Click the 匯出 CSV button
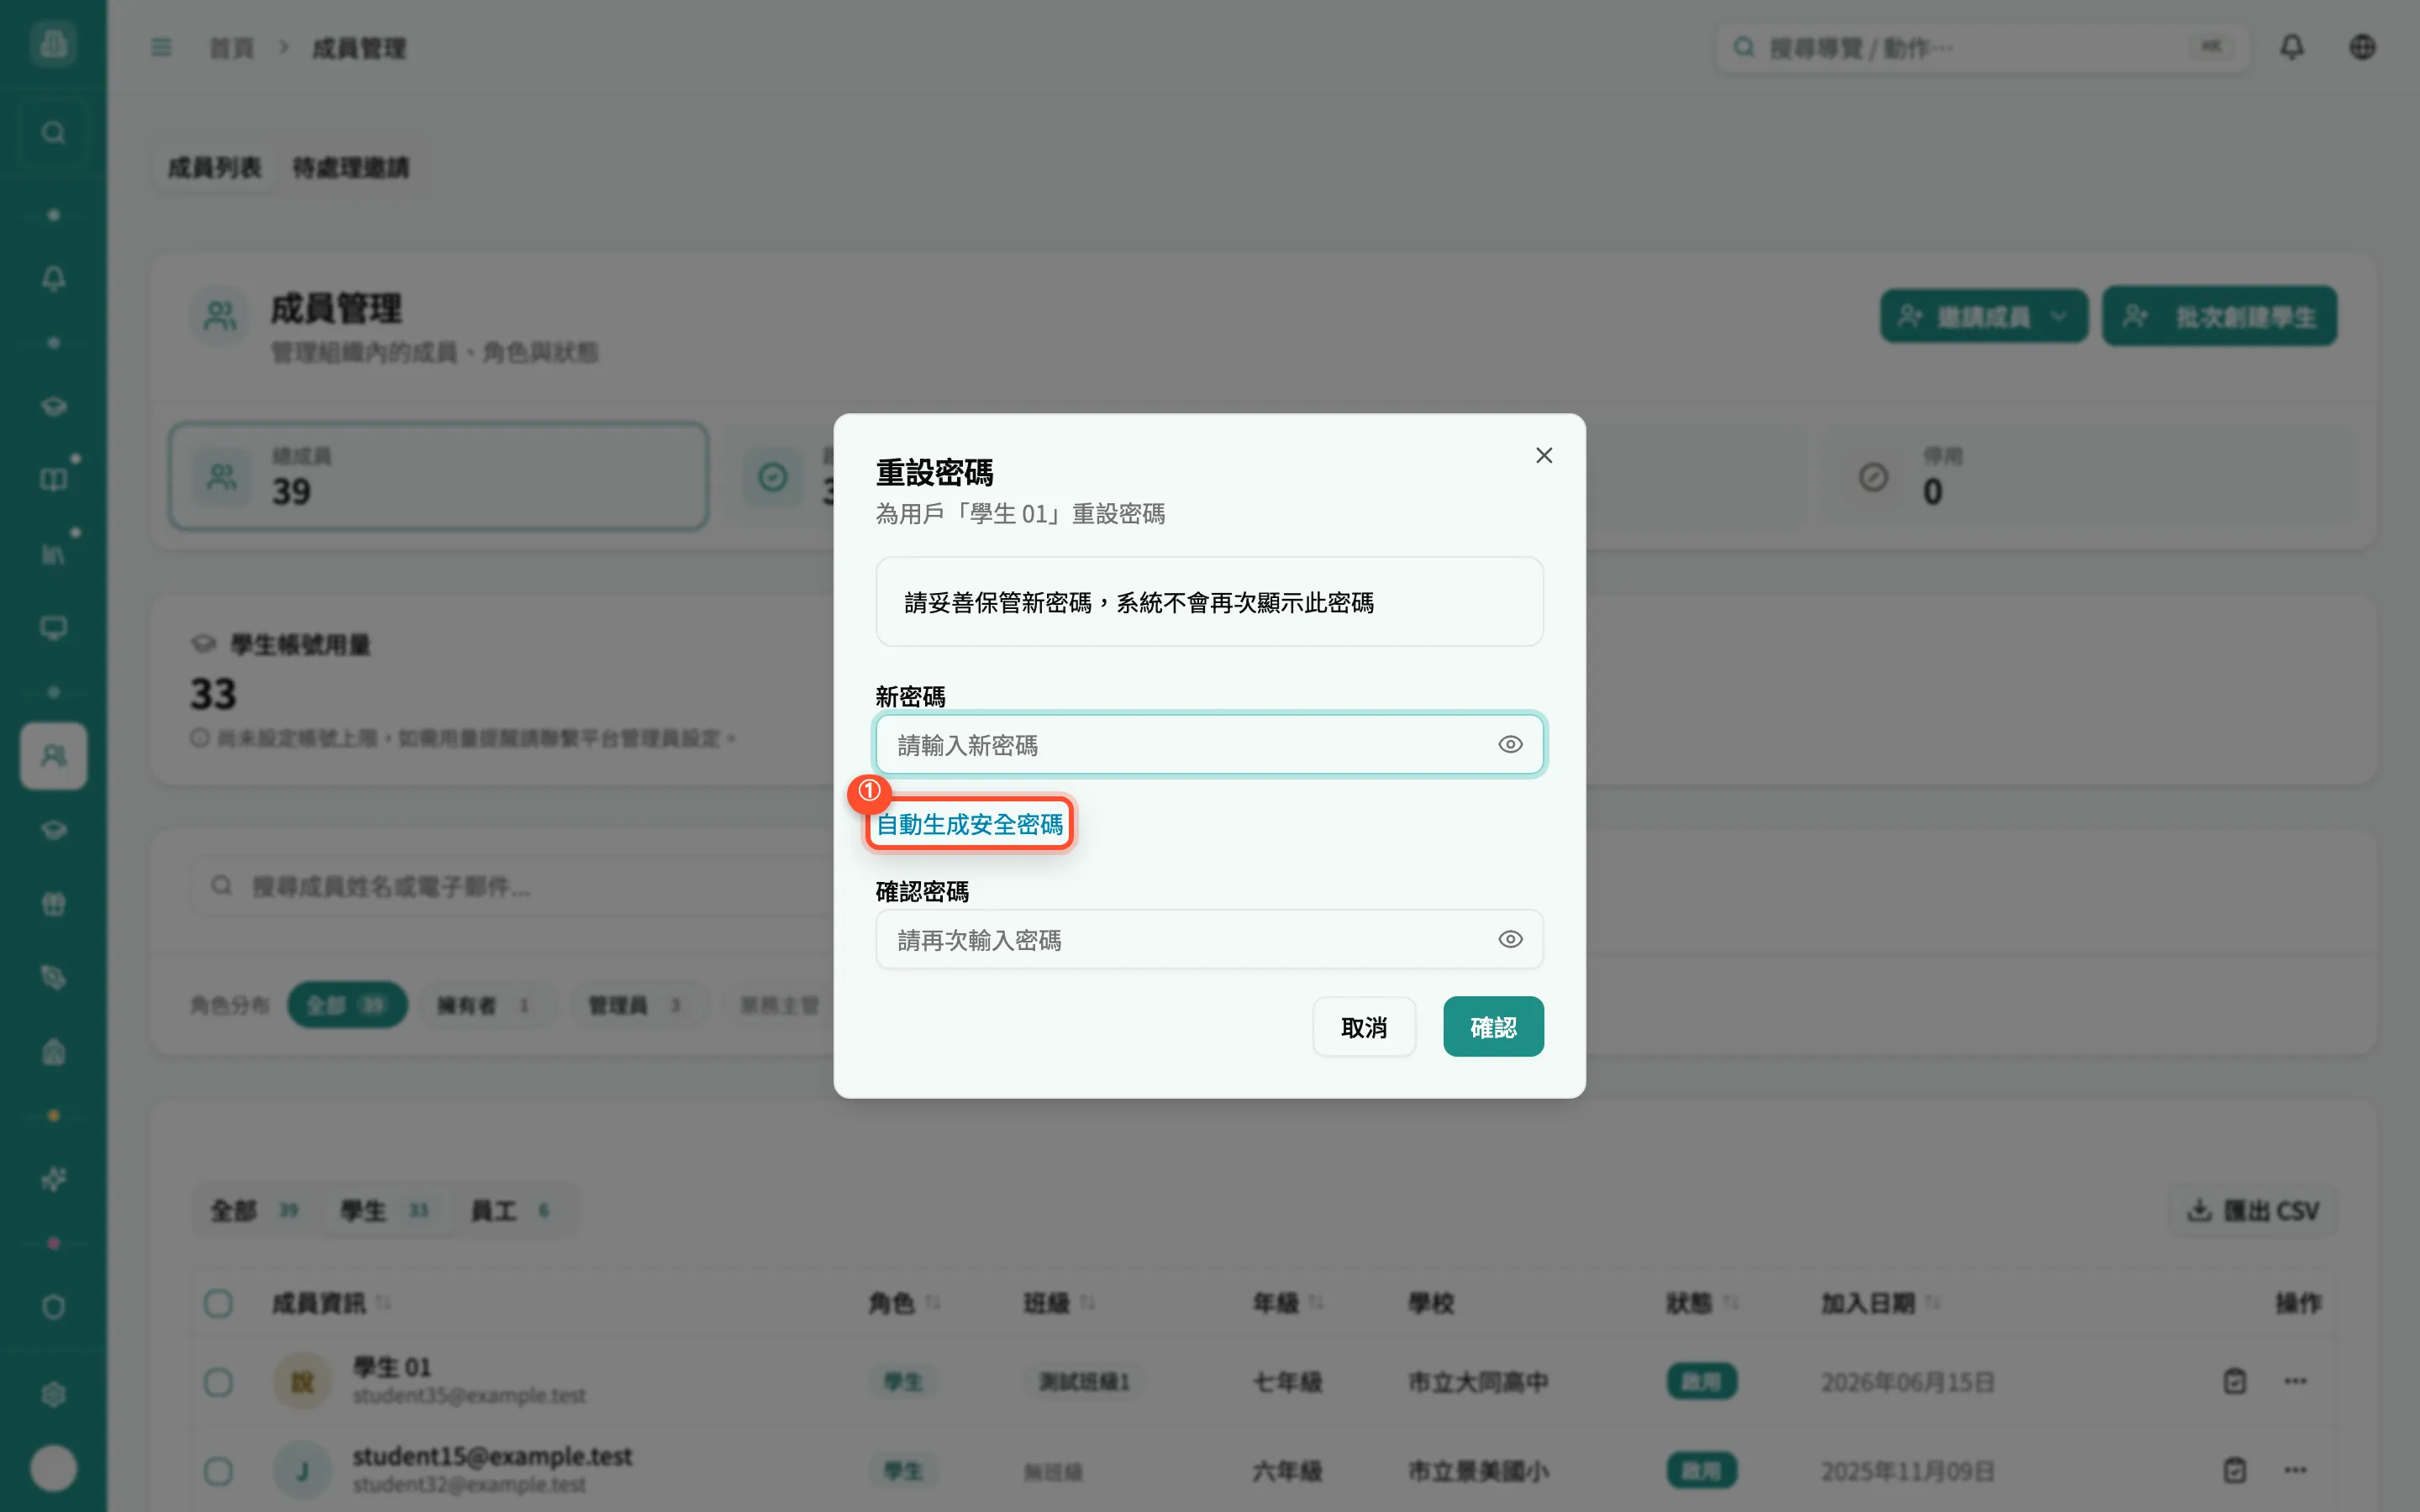This screenshot has width=2420, height=1512. pos(2253,1211)
